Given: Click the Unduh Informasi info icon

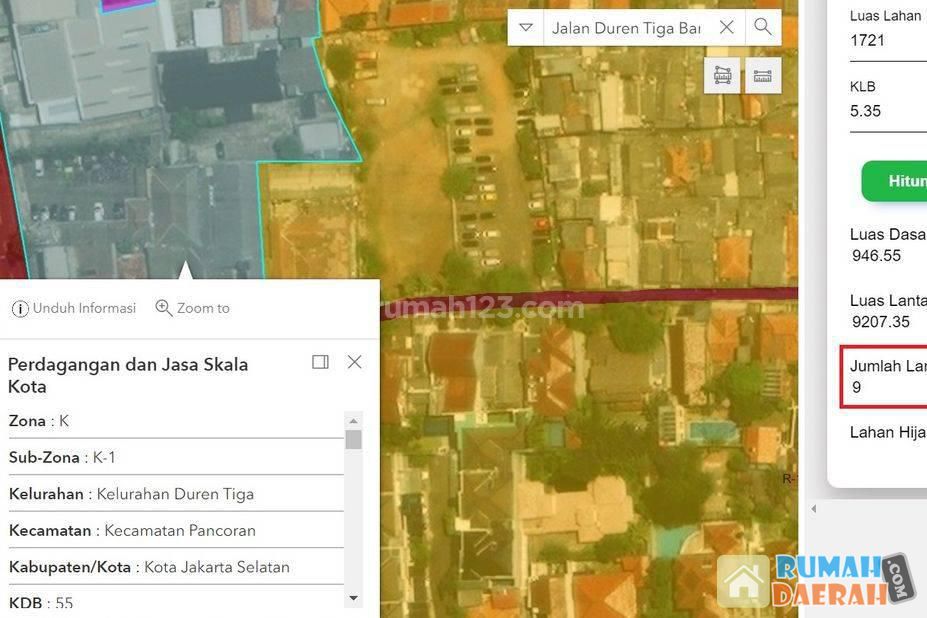Looking at the screenshot, I should point(20,308).
